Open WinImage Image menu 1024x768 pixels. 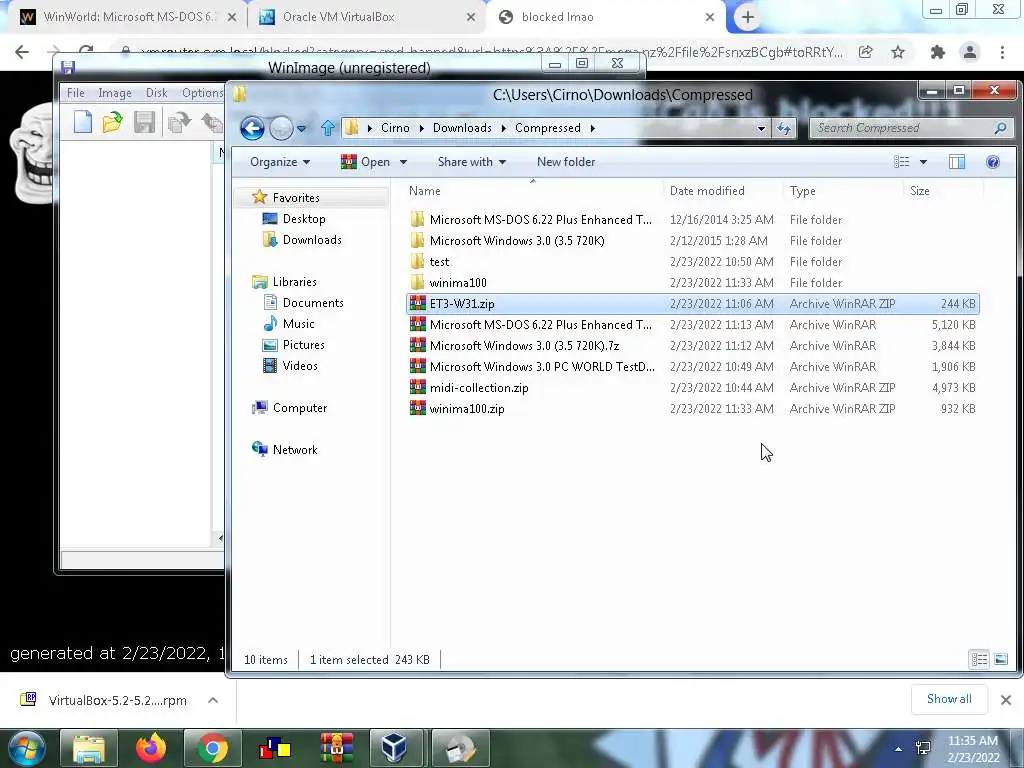pyautogui.click(x=115, y=93)
